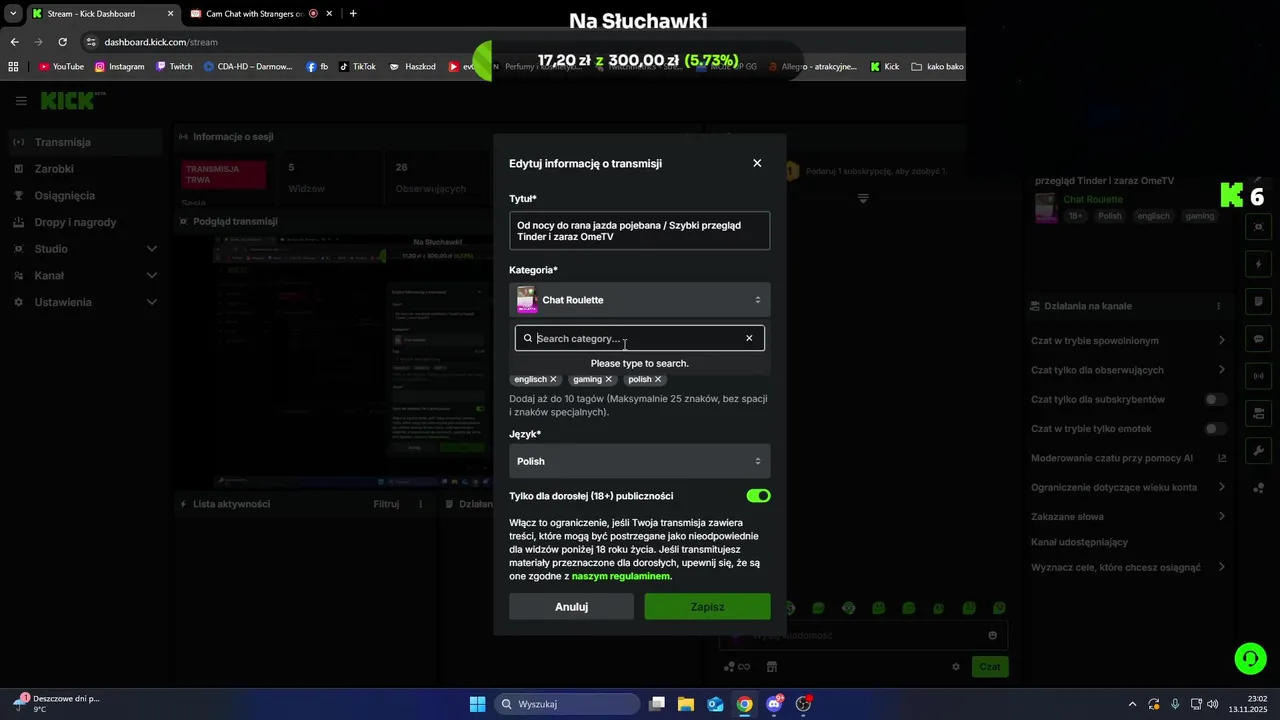Remove the polish tag
The width and height of the screenshot is (1280, 720).
tap(658, 380)
